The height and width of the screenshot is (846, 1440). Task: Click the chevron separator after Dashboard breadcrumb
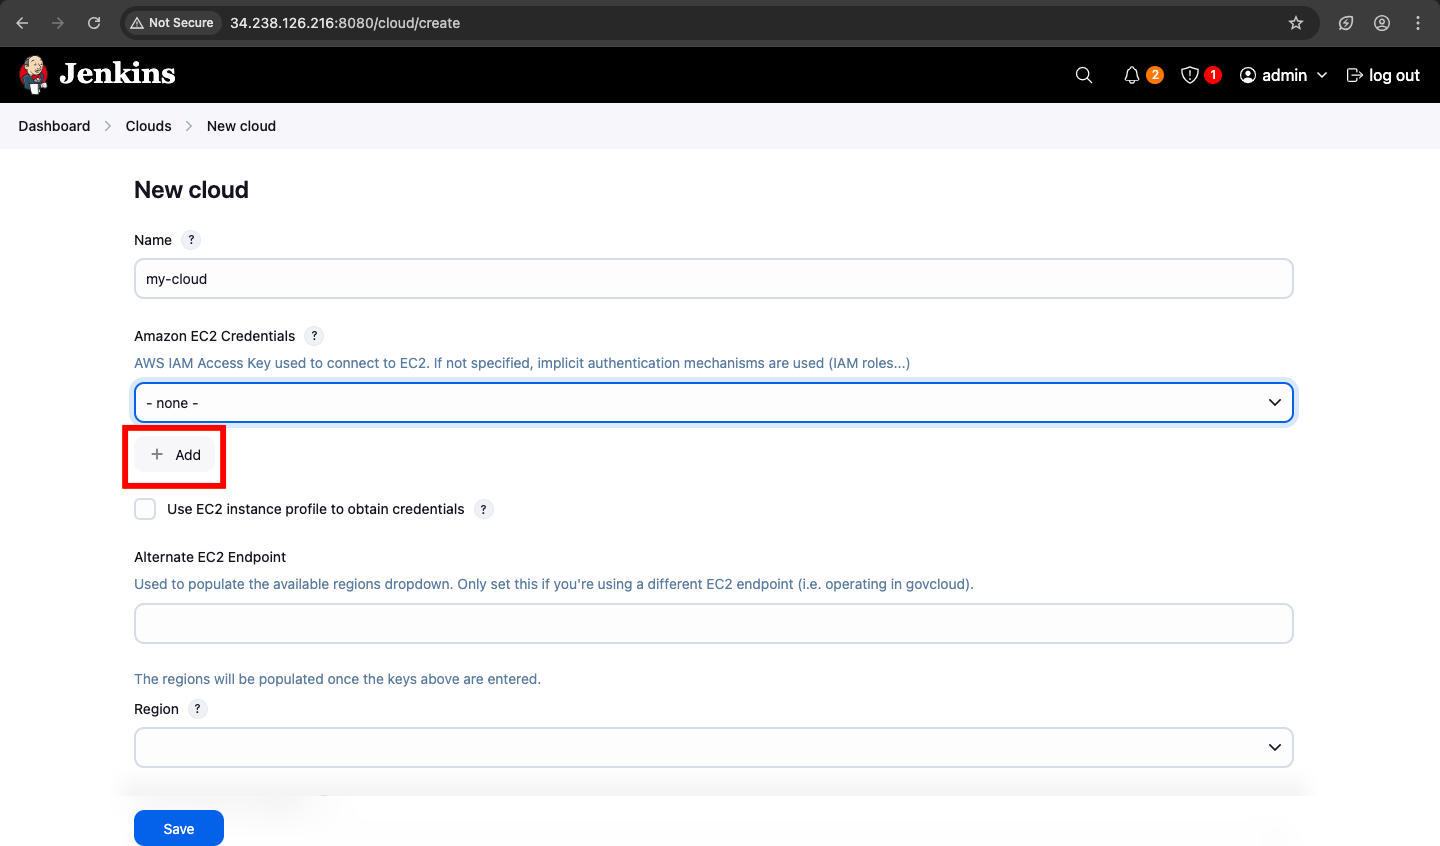point(108,126)
